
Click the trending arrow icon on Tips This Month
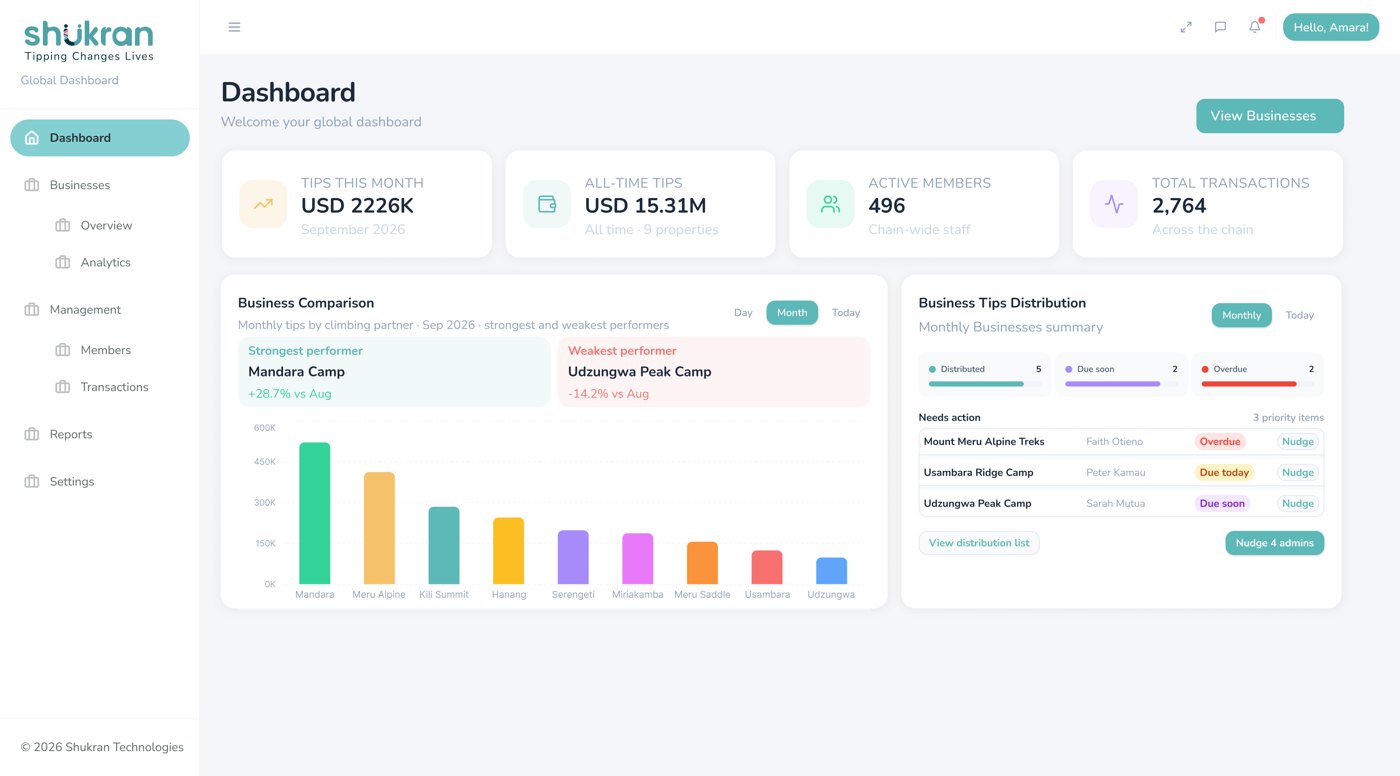pos(263,204)
